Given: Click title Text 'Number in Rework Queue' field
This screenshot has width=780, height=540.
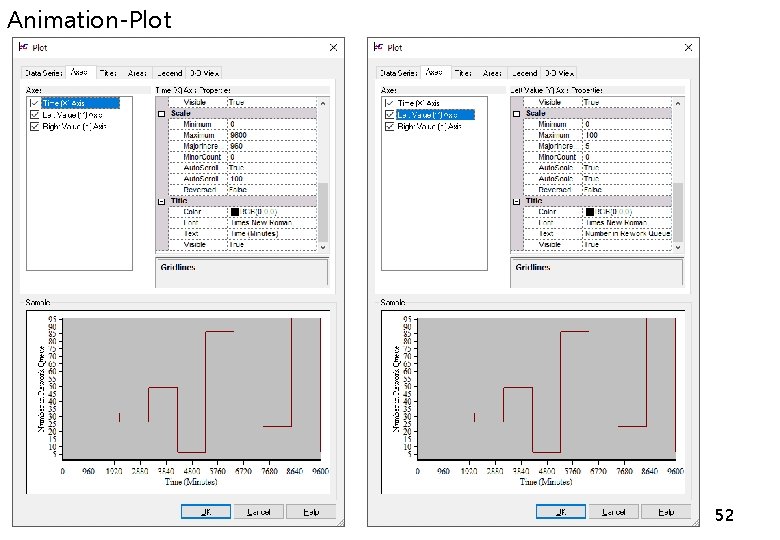Looking at the screenshot, I should [x=627, y=234].
